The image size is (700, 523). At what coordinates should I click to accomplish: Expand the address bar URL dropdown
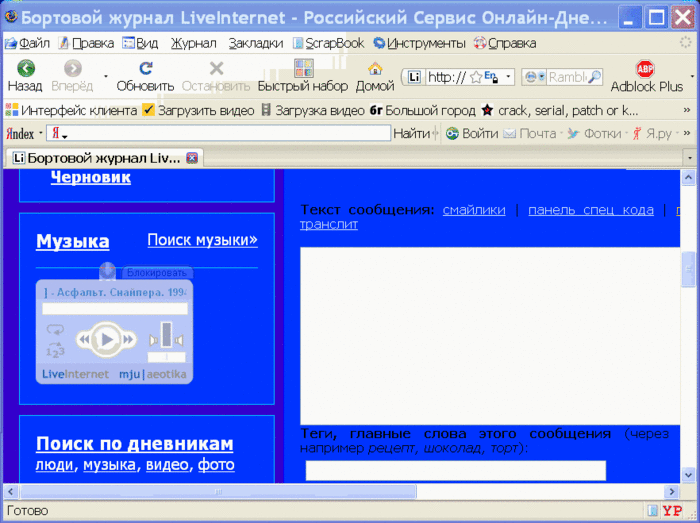point(508,77)
